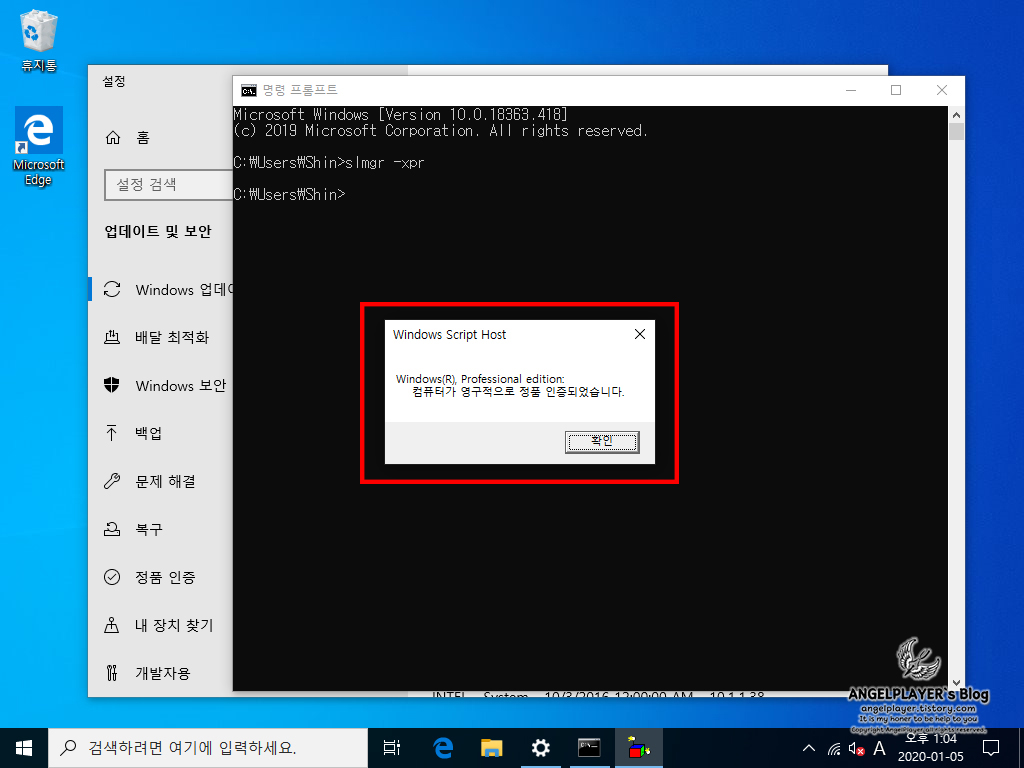Image resolution: width=1024 pixels, height=768 pixels.
Task: Click the taskbar search box
Action: (208, 748)
